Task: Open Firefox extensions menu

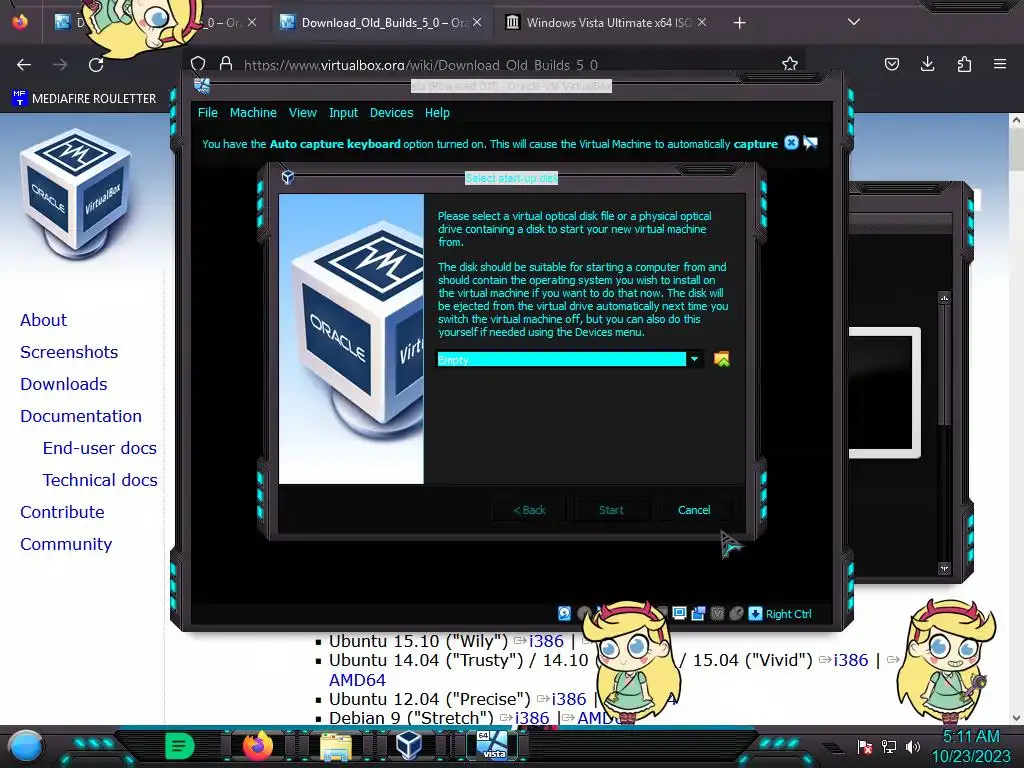Action: (964, 64)
